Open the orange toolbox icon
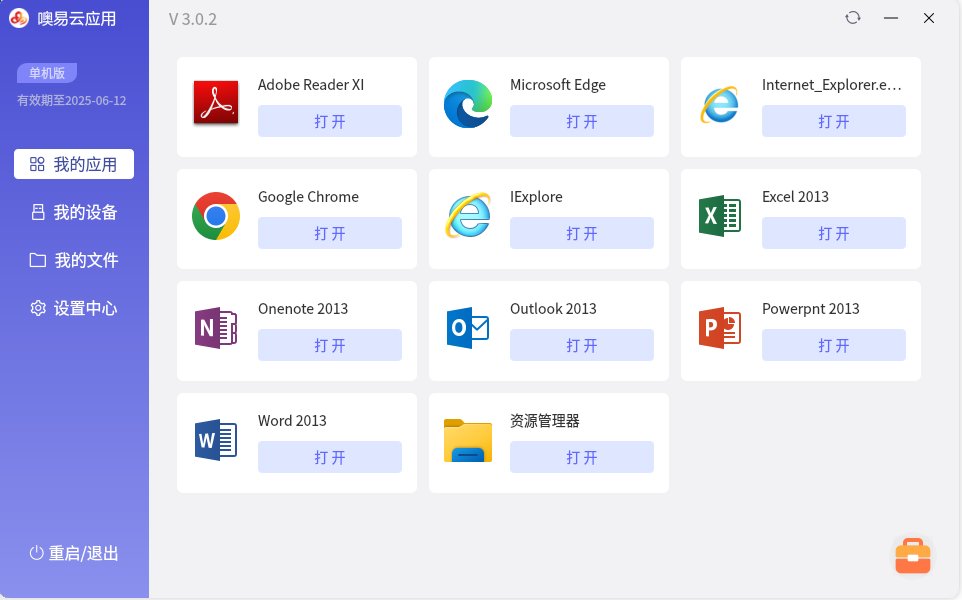Viewport: 962px width, 600px height. click(912, 556)
